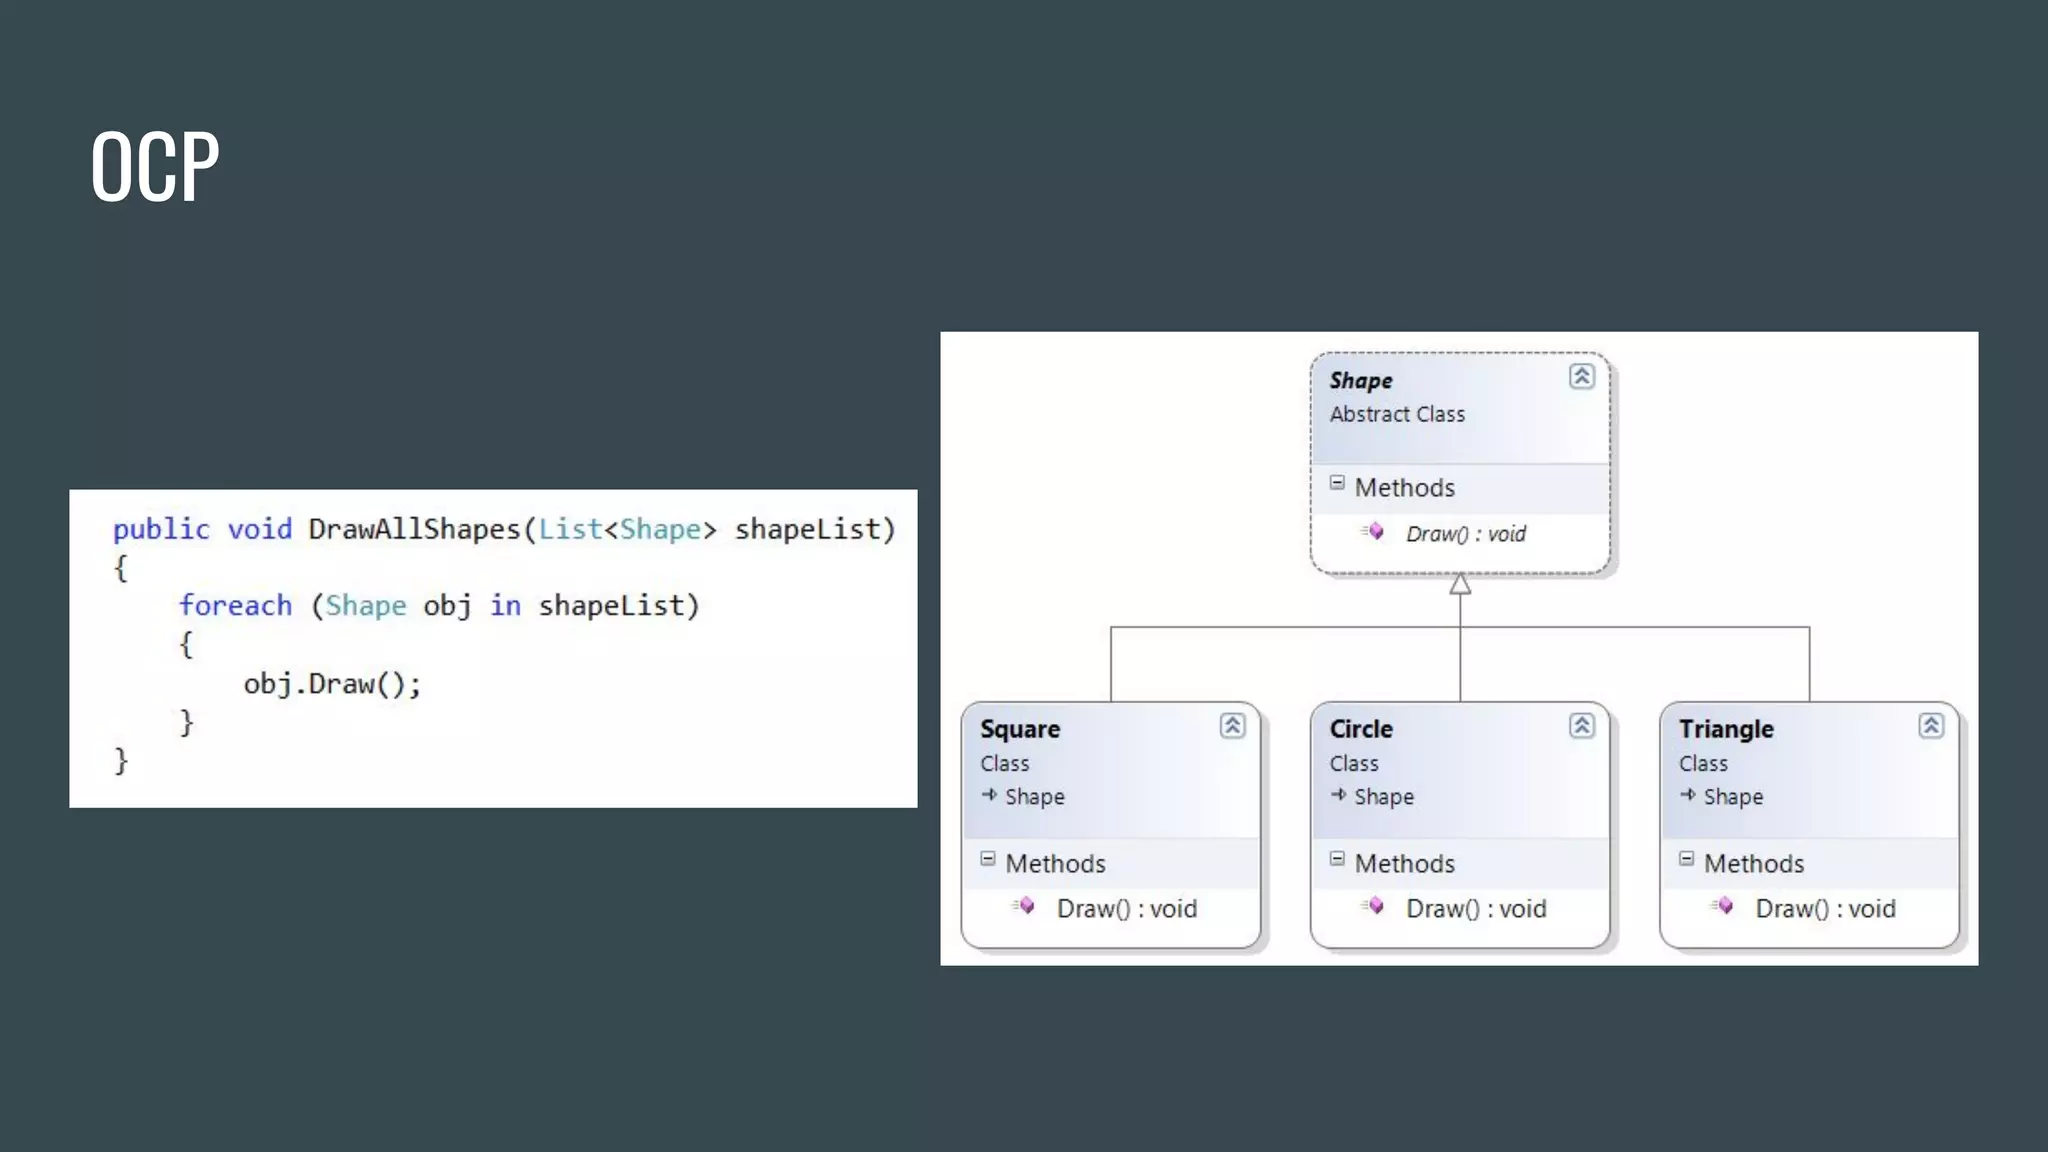Collapse the Square class box chevron
Viewport: 2048px width, 1152px height.
(1232, 726)
